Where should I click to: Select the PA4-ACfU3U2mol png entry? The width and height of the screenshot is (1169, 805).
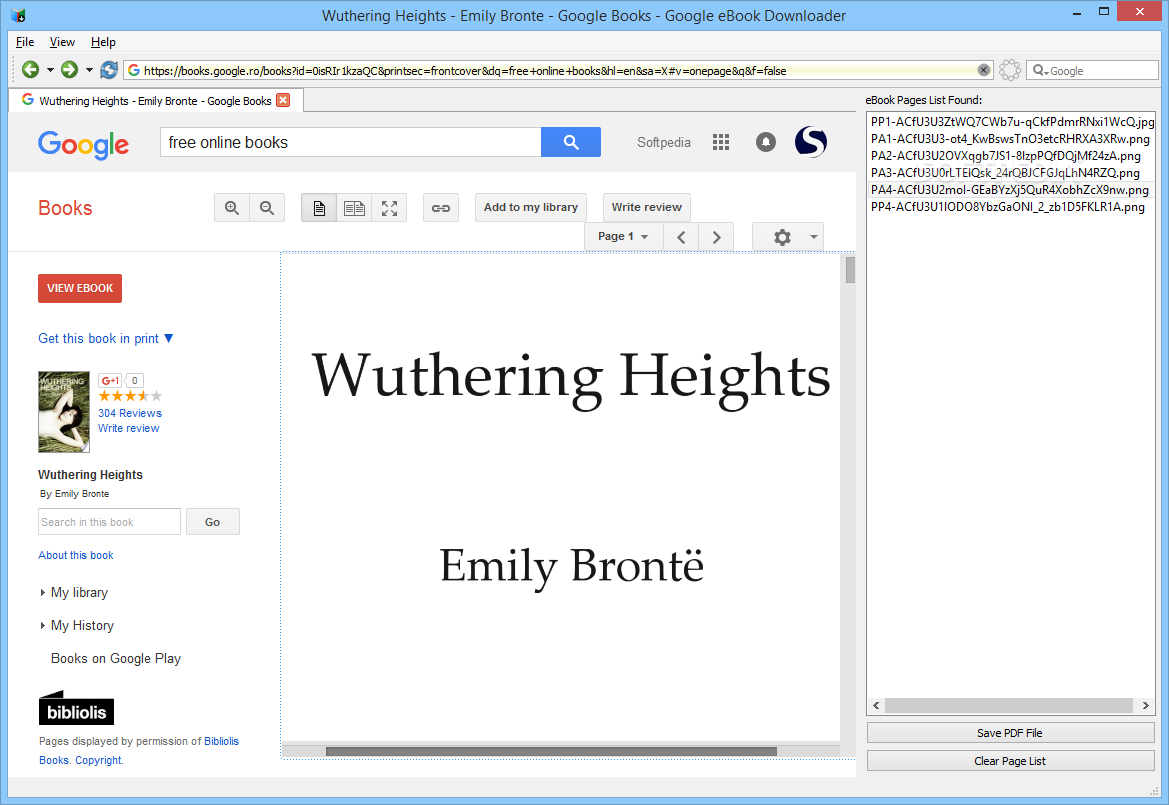(1011, 190)
